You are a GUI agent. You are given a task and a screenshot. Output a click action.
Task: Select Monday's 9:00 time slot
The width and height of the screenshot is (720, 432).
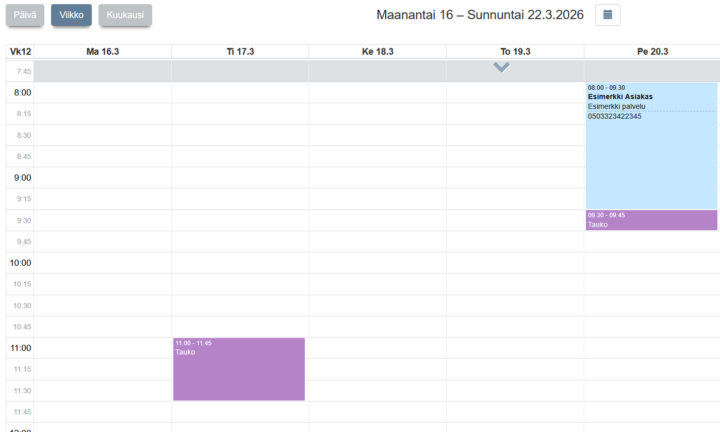[102, 178]
